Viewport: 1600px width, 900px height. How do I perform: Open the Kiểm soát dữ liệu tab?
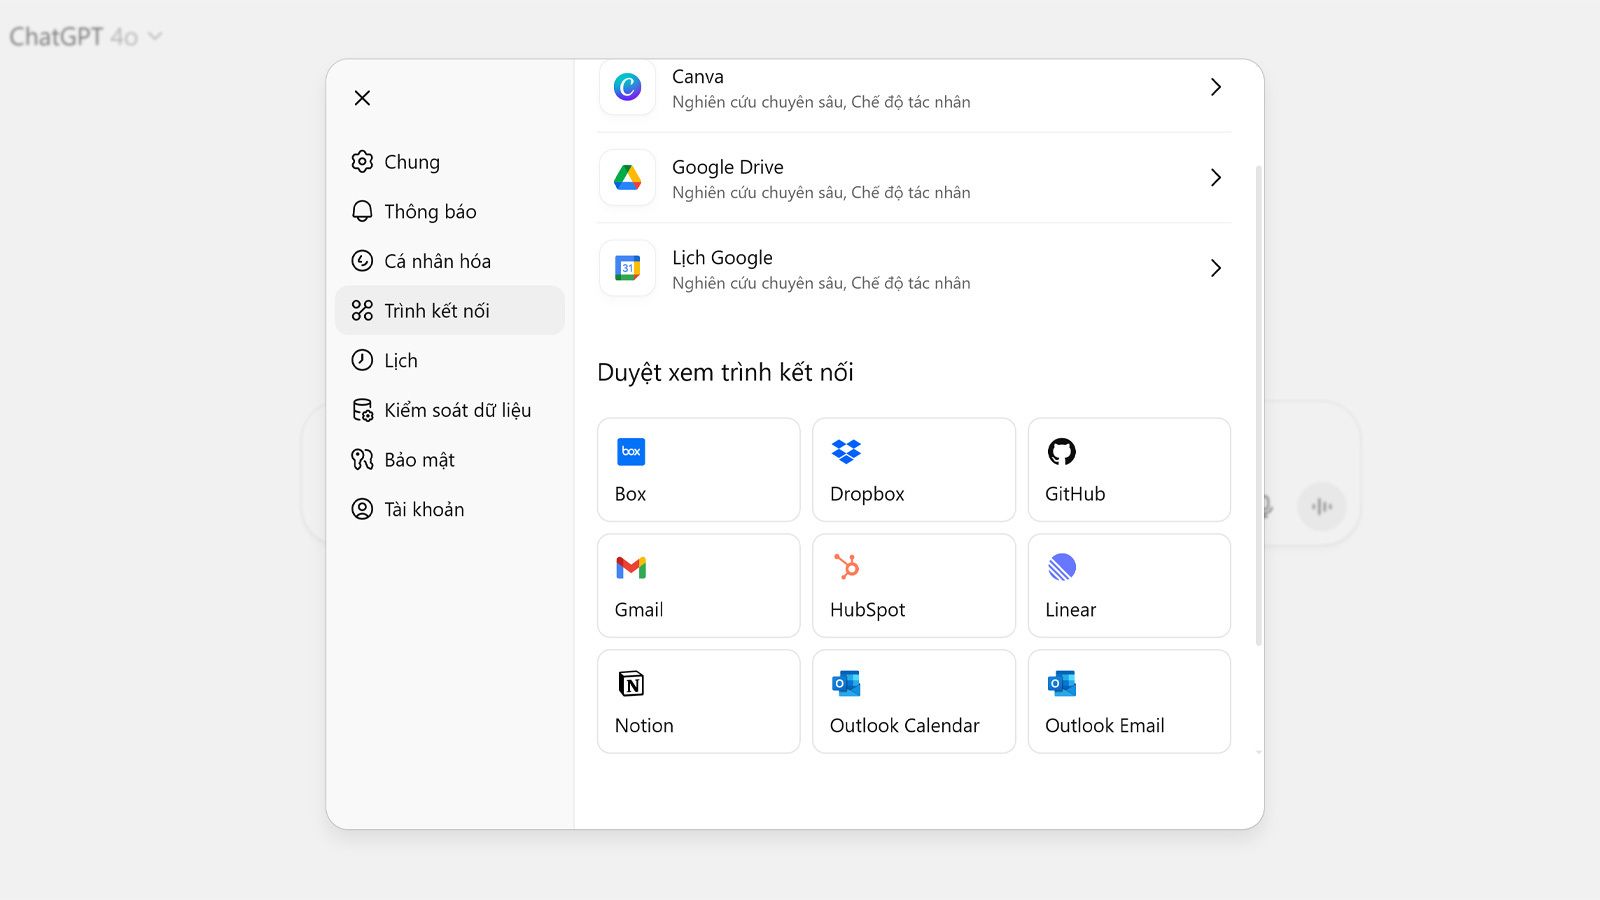[450, 410]
